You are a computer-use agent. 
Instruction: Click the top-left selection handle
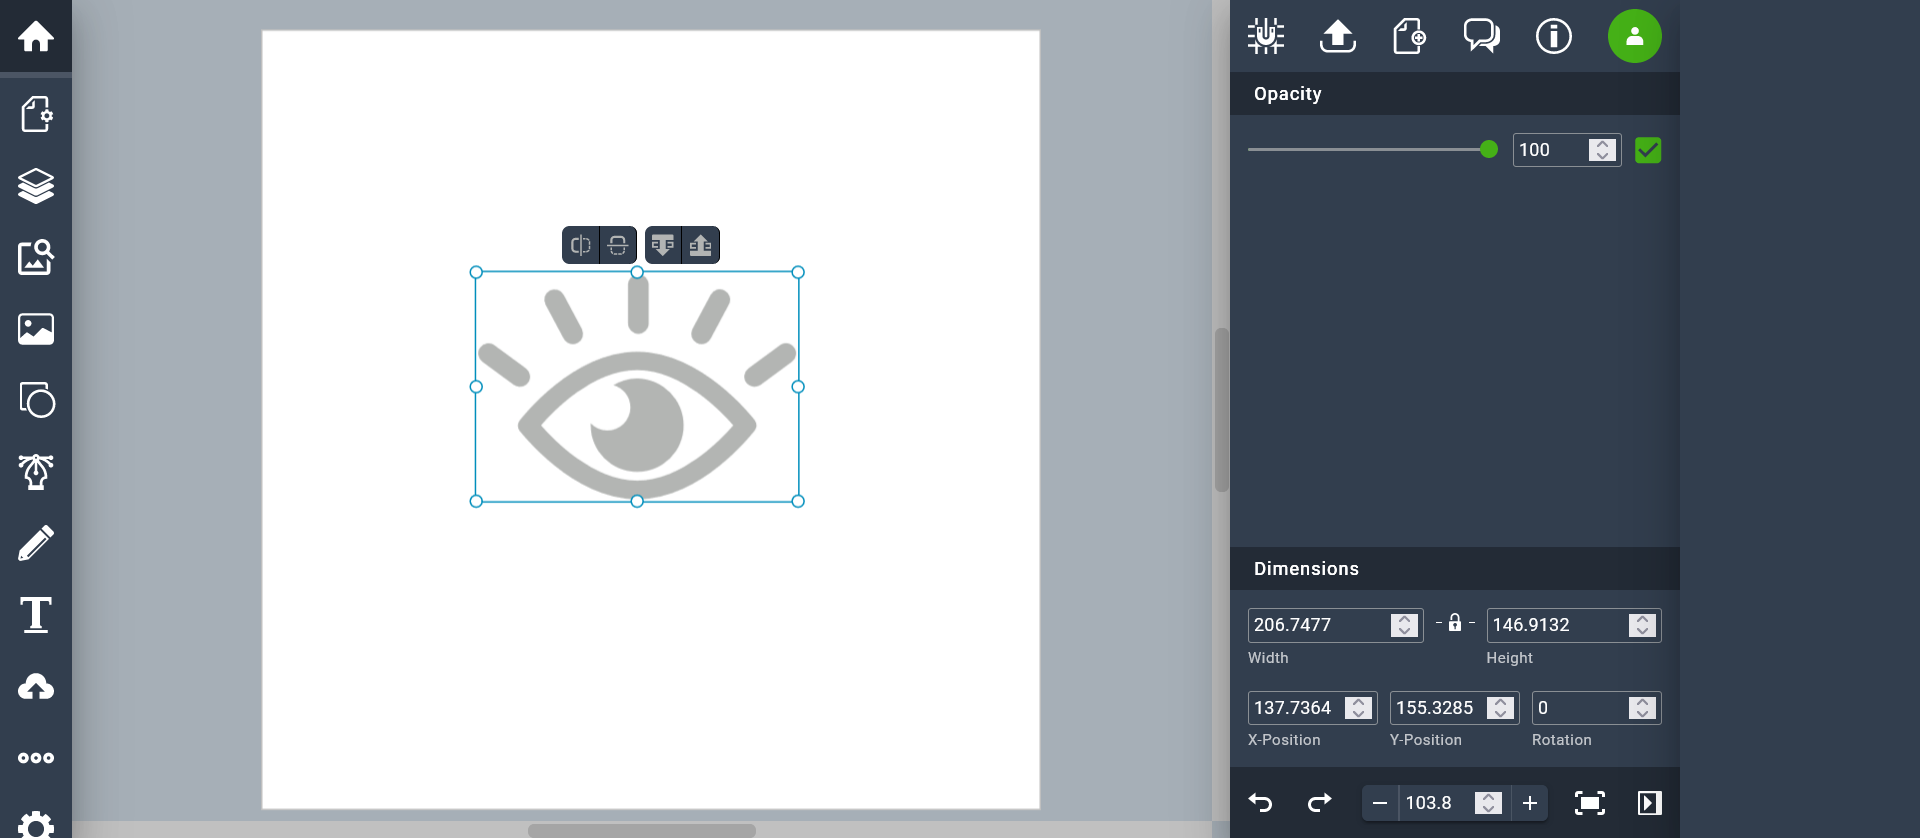pyautogui.click(x=476, y=272)
